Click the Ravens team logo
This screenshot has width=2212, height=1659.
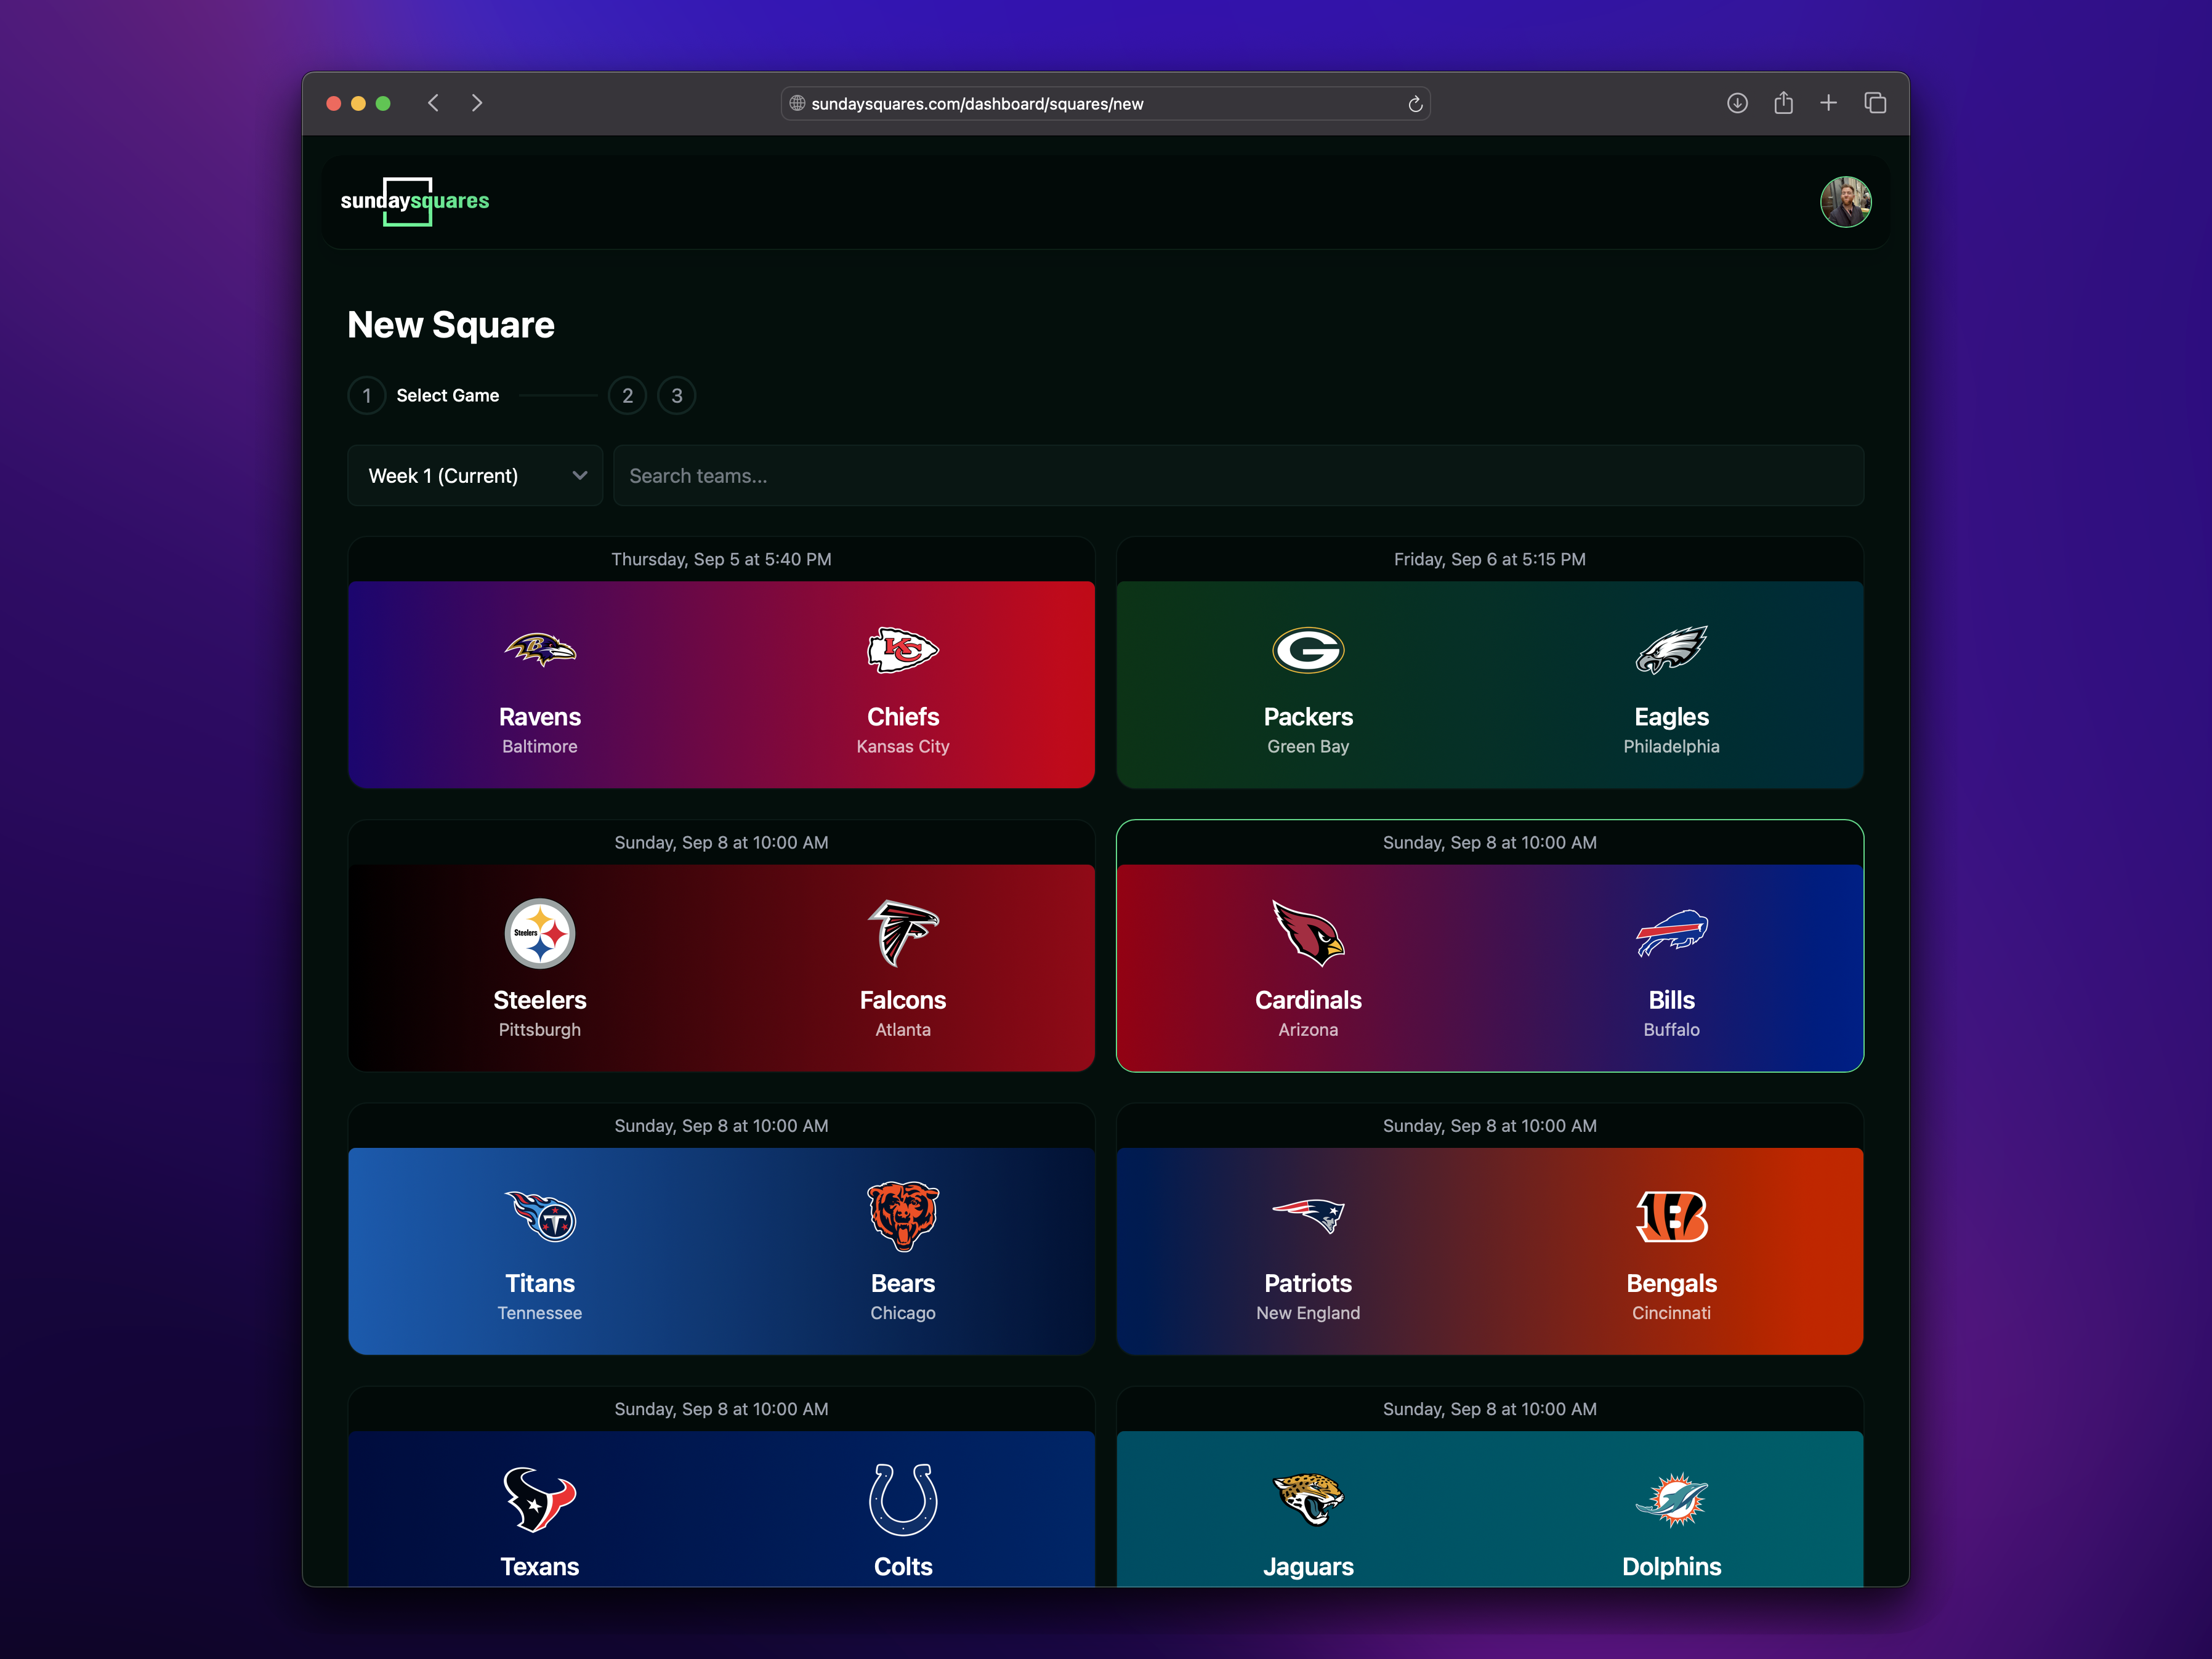click(x=540, y=650)
